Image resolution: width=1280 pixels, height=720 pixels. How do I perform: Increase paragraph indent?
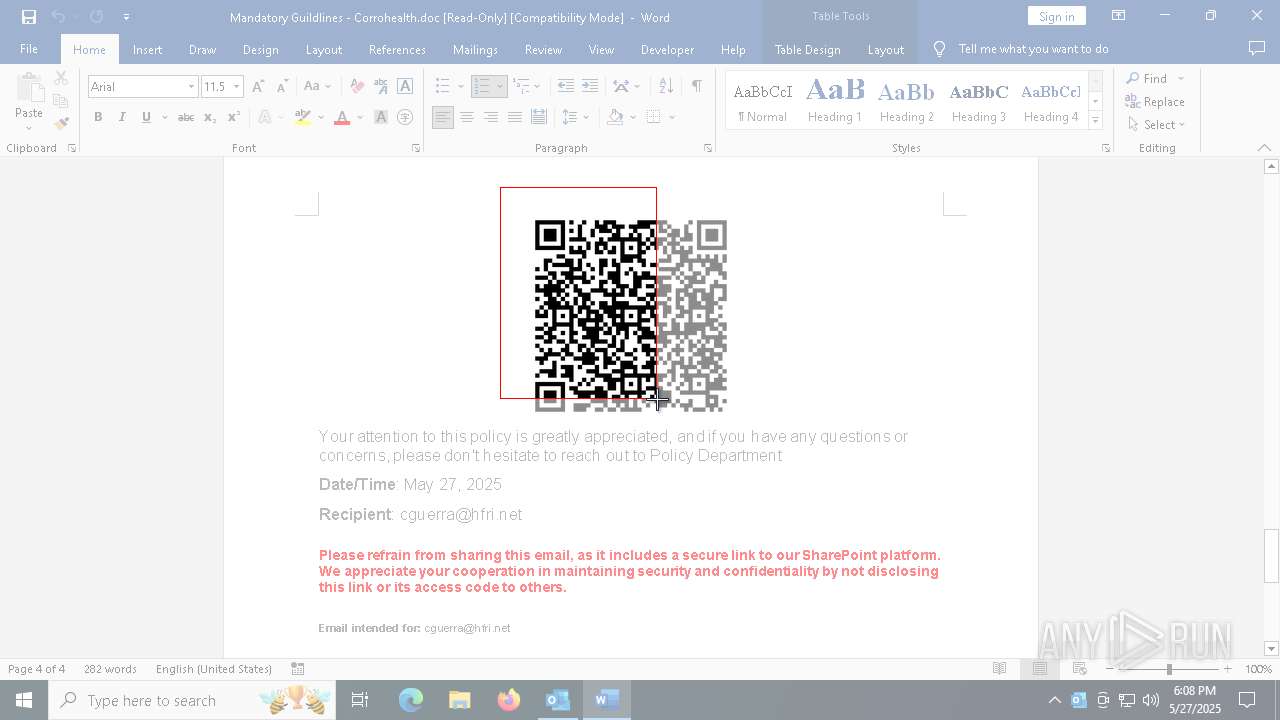pos(590,87)
